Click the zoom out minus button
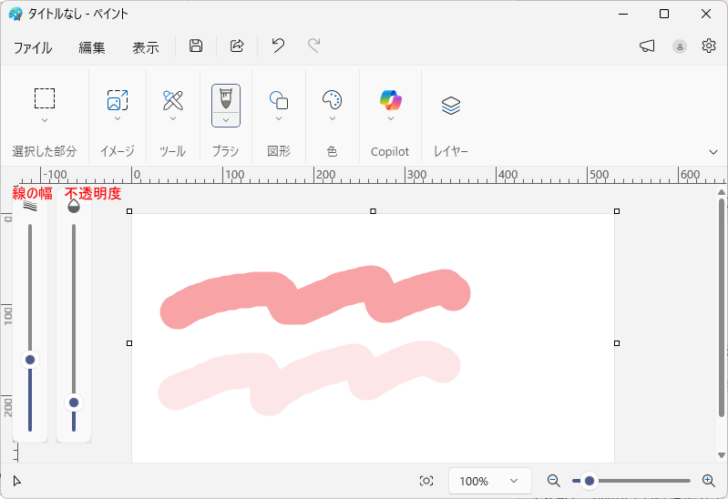This screenshot has width=728, height=499. tap(554, 481)
